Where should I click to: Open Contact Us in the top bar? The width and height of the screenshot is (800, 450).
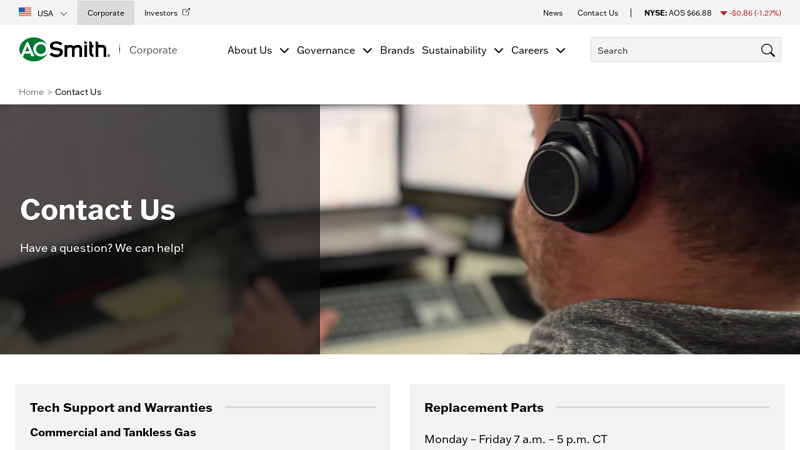tap(597, 13)
